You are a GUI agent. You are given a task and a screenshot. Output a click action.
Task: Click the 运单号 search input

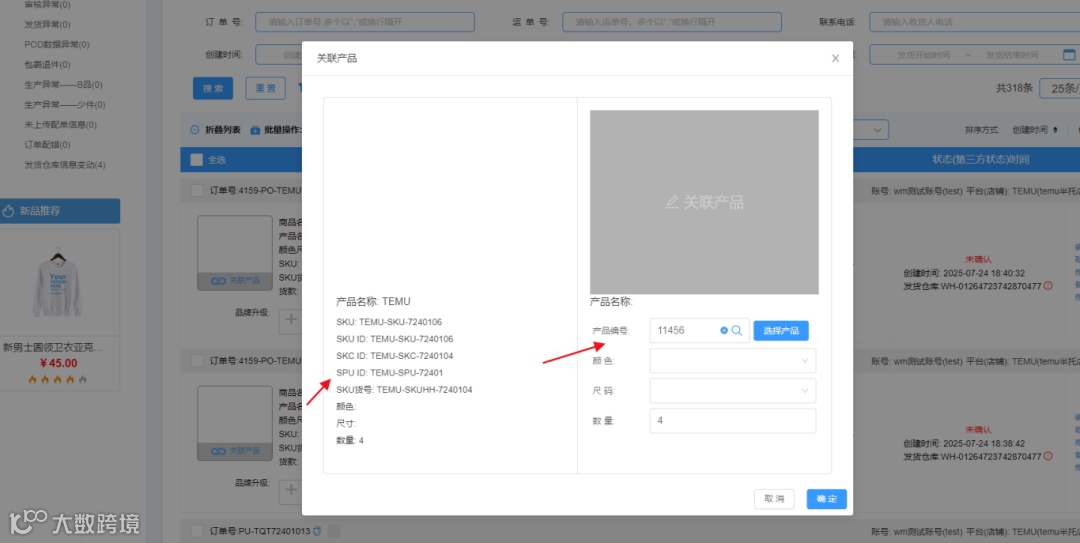[672, 22]
